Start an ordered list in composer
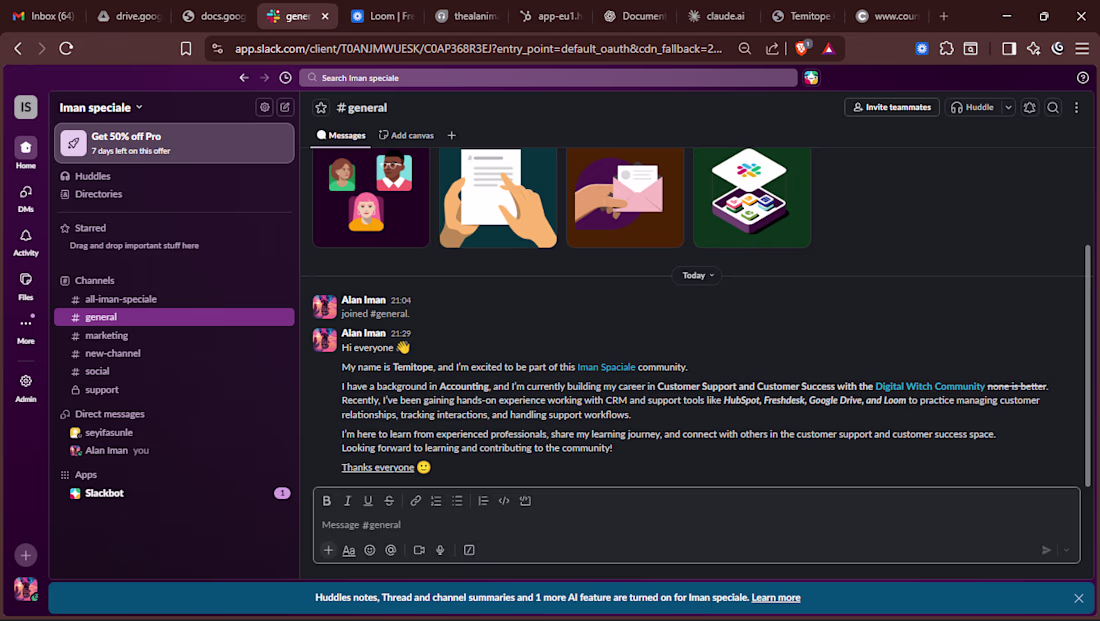 coord(436,501)
